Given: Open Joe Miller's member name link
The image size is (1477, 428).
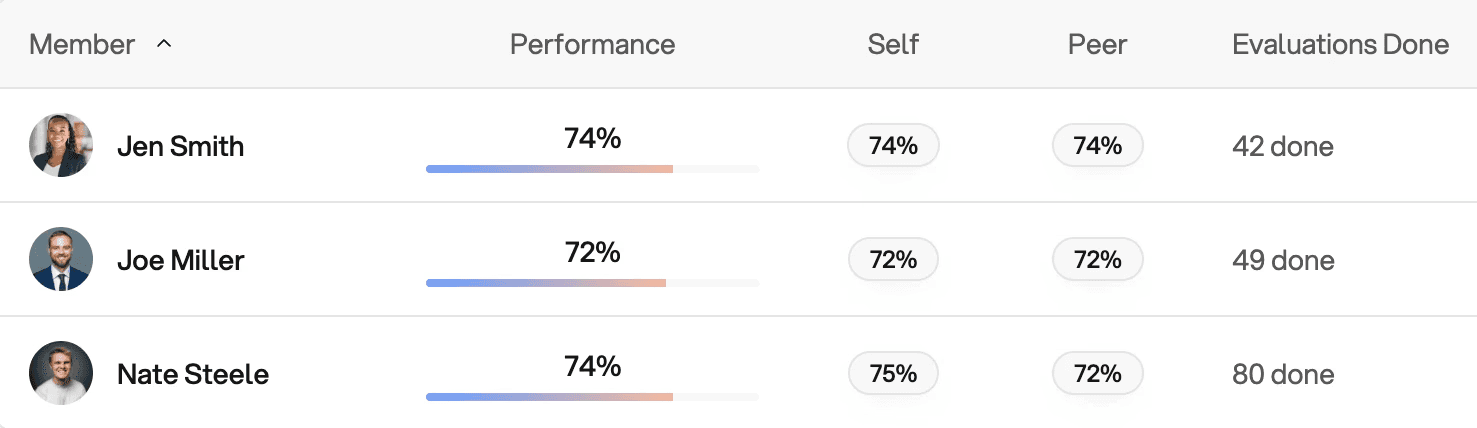Looking at the screenshot, I should pyautogui.click(x=181, y=261).
